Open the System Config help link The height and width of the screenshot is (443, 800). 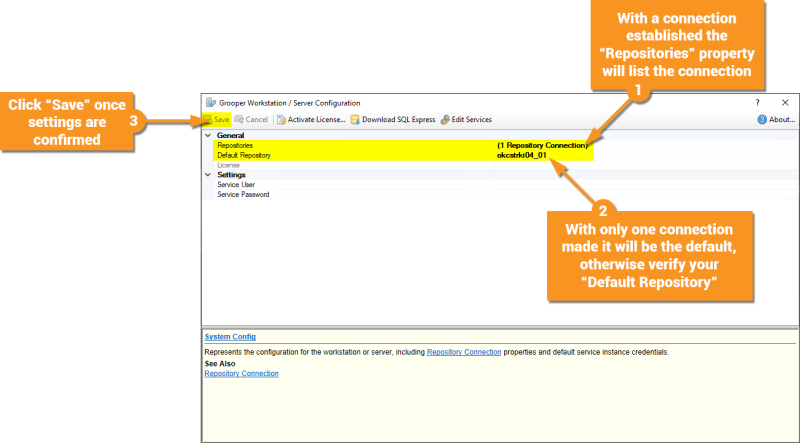click(230, 337)
